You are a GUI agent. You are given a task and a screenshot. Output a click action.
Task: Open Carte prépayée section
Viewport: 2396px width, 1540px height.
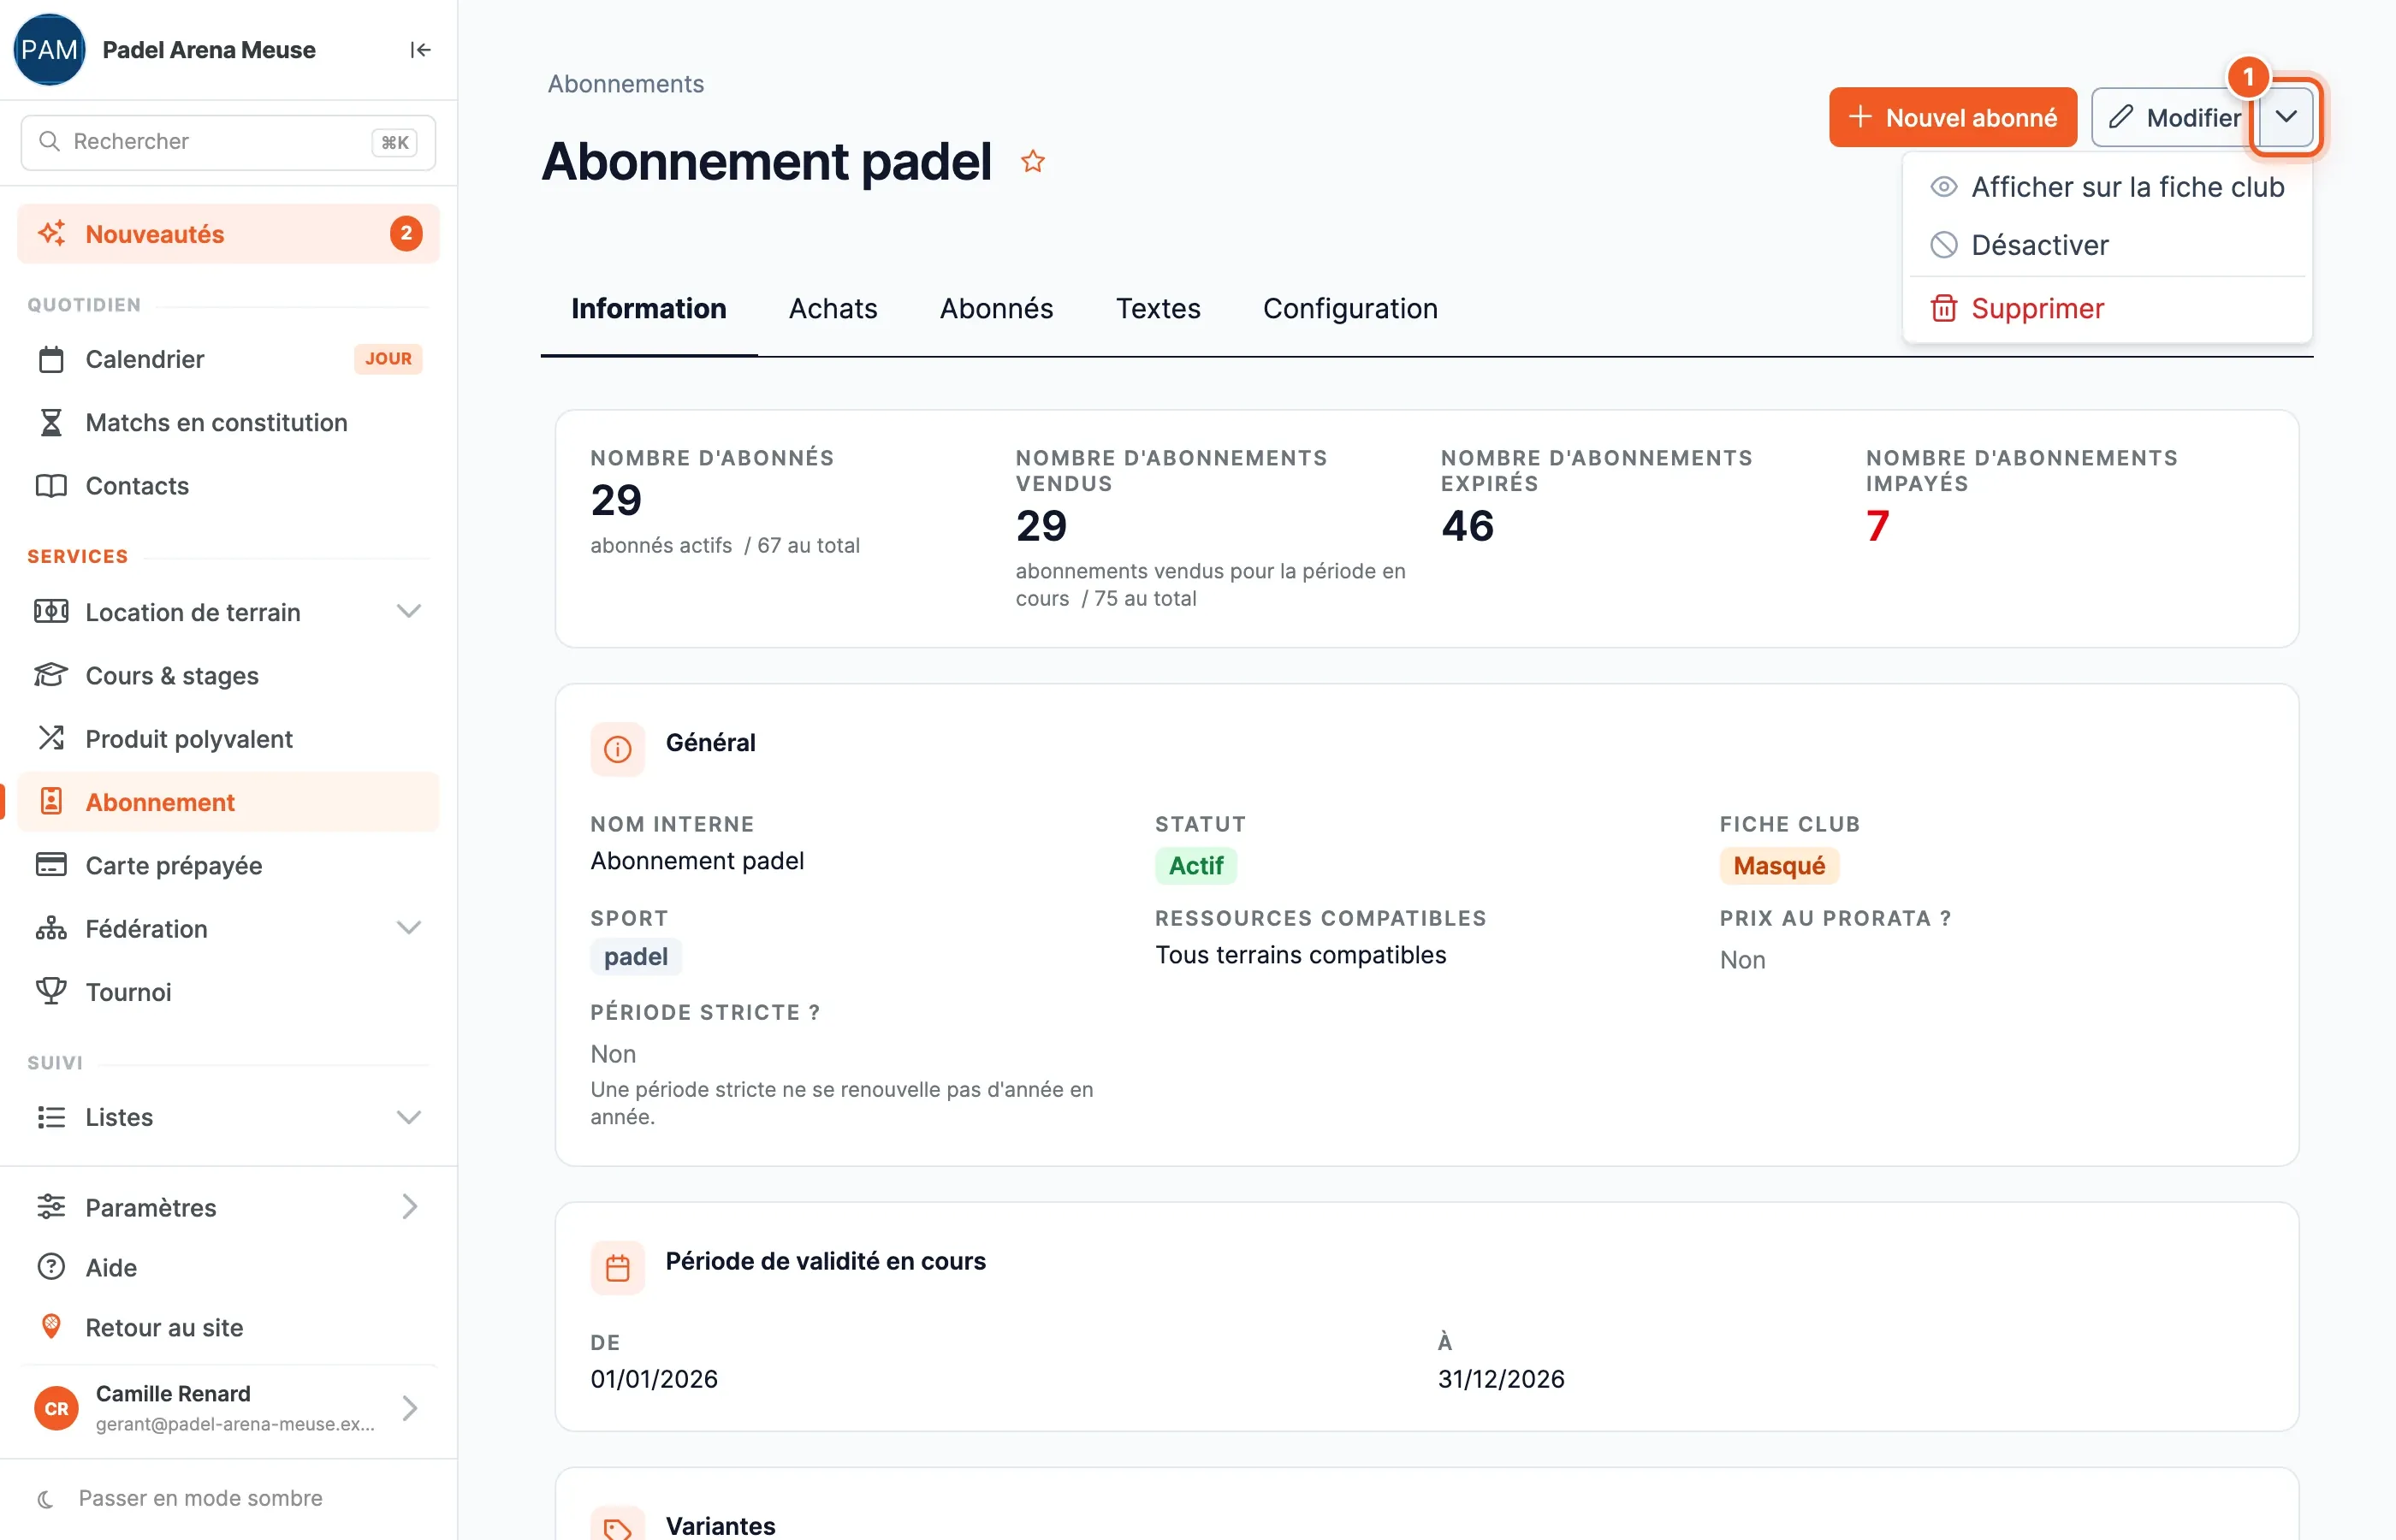coord(228,865)
